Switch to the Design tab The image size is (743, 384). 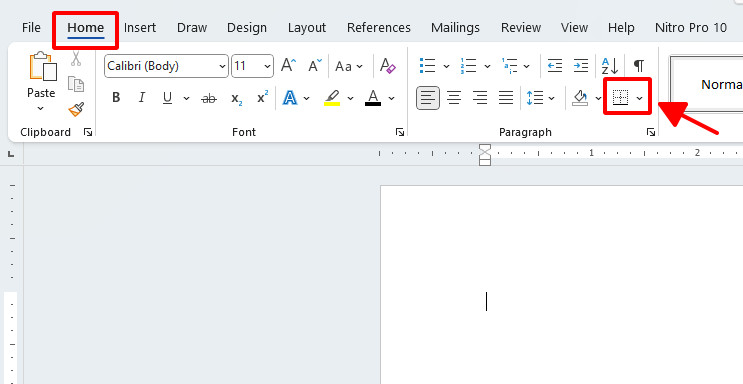tap(247, 28)
